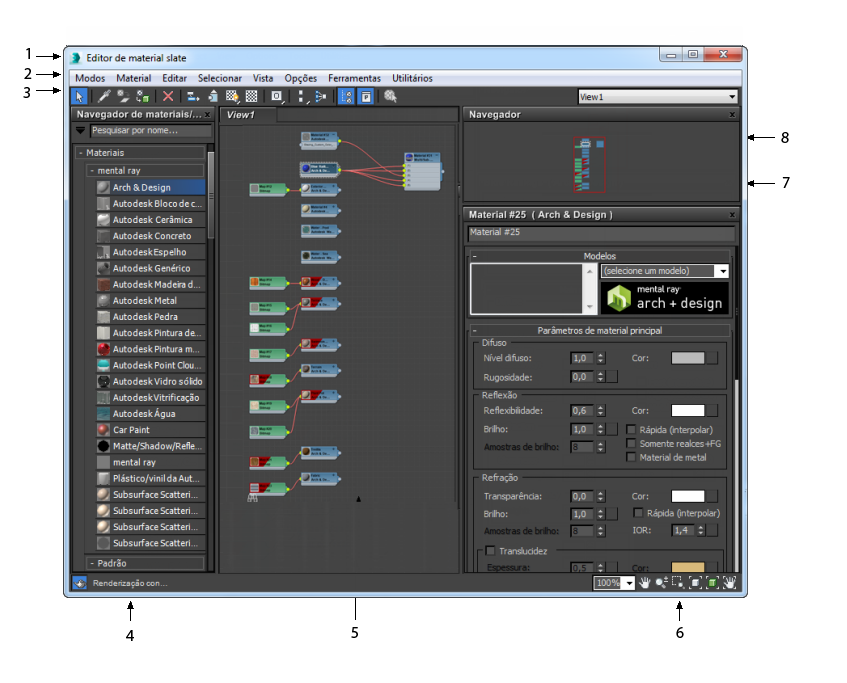Screen dimensions: 847x683
Task: Increment the Nível difuso spinner
Action: point(601,356)
